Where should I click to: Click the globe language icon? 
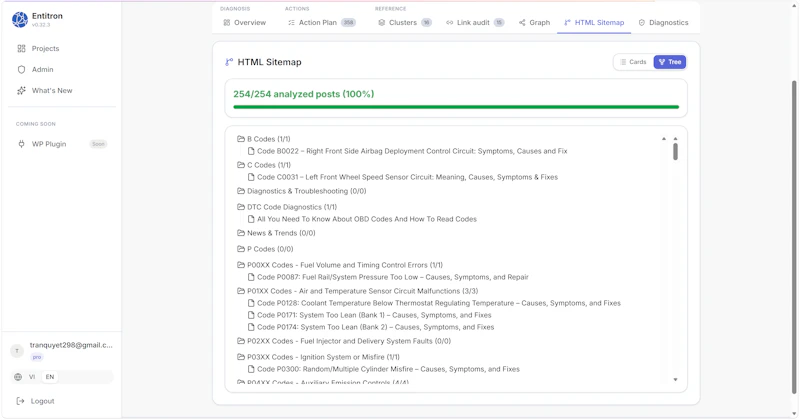18,377
